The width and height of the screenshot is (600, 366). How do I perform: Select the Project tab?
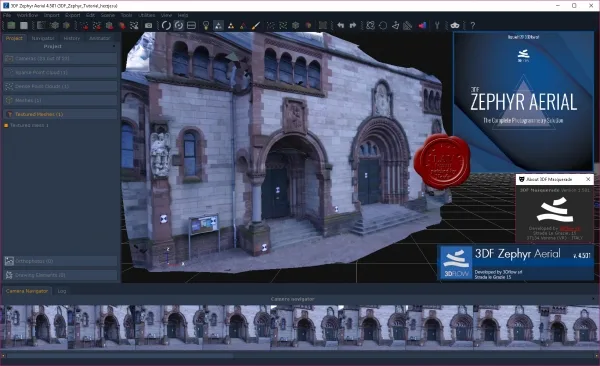(x=14, y=38)
